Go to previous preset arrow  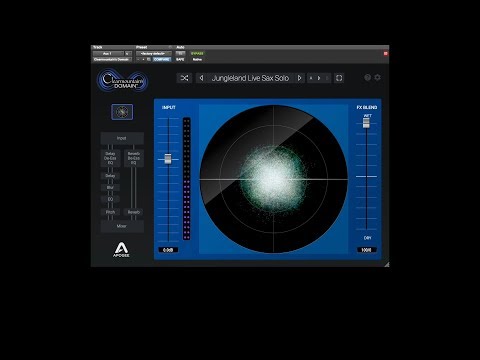pos(201,78)
